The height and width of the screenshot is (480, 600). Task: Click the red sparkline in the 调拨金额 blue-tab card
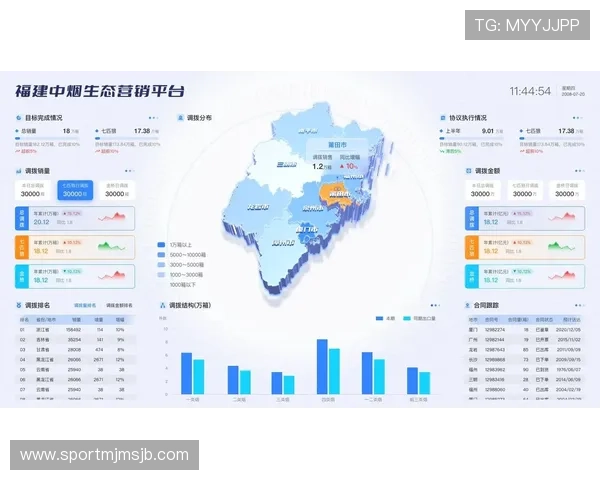[x=562, y=217]
